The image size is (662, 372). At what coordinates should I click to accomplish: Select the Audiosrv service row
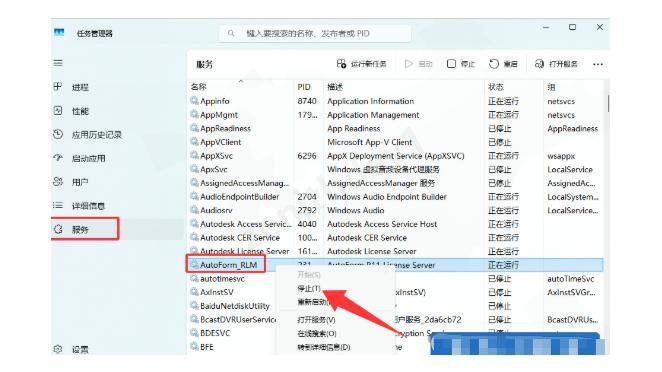tap(396, 210)
